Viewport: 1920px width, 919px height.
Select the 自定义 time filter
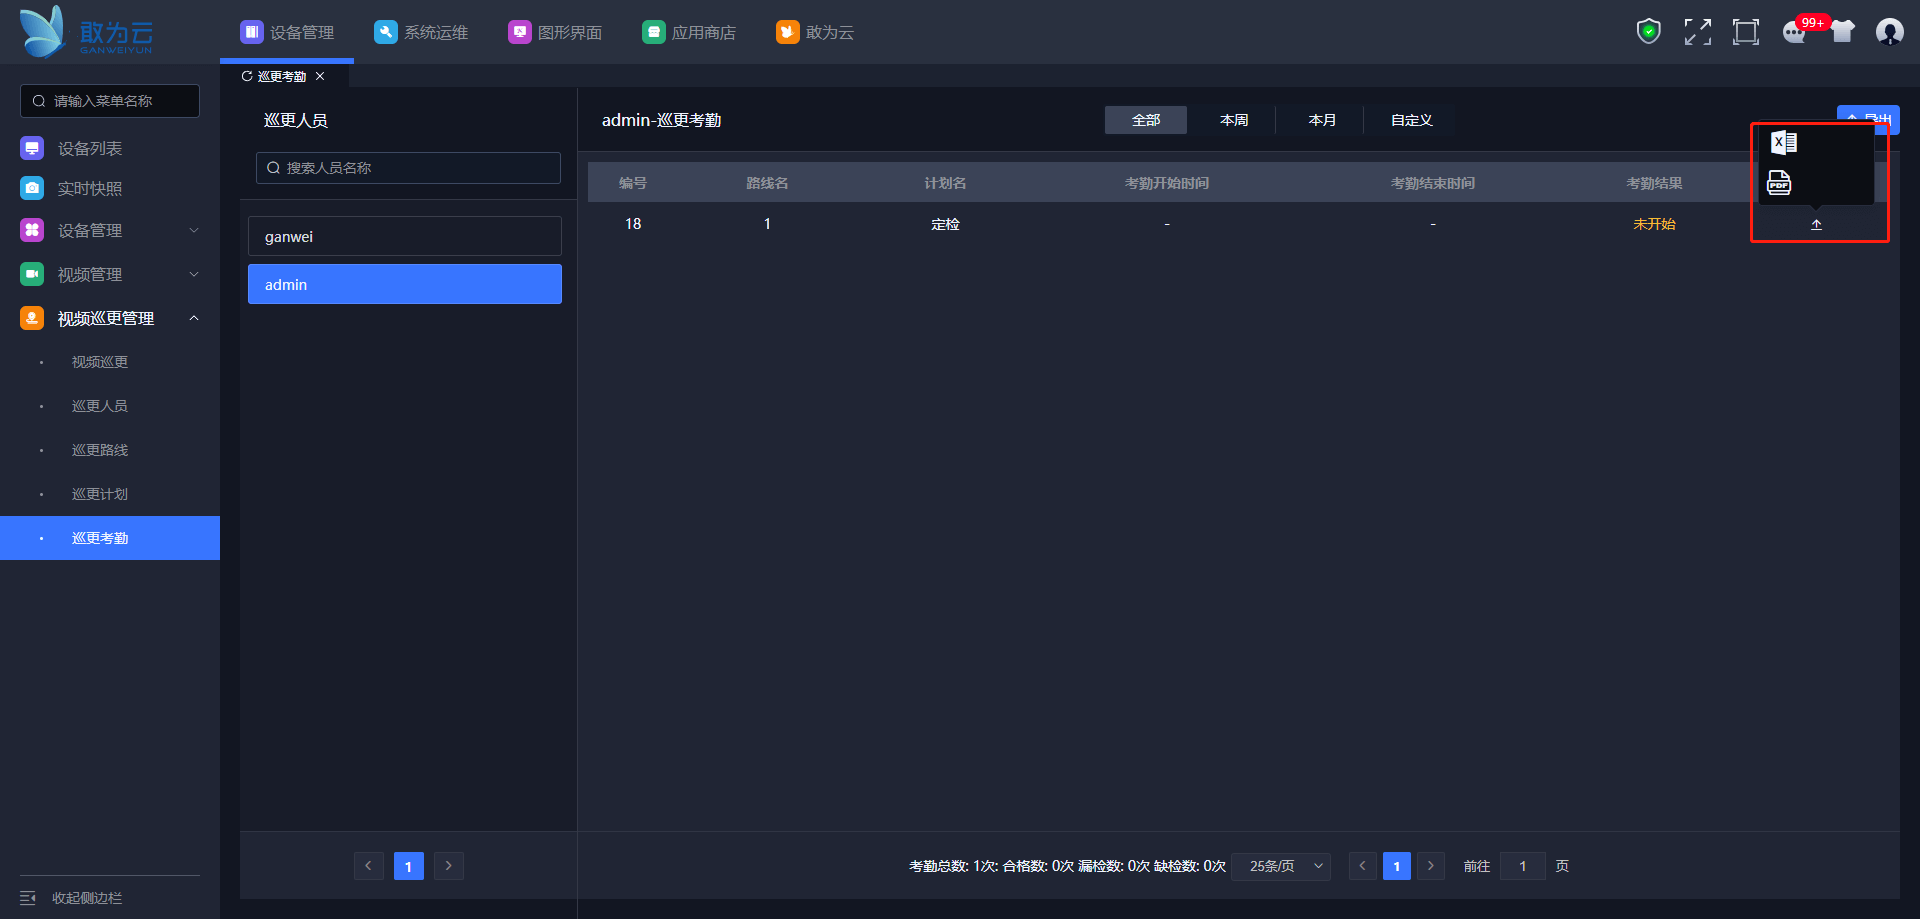(1411, 120)
